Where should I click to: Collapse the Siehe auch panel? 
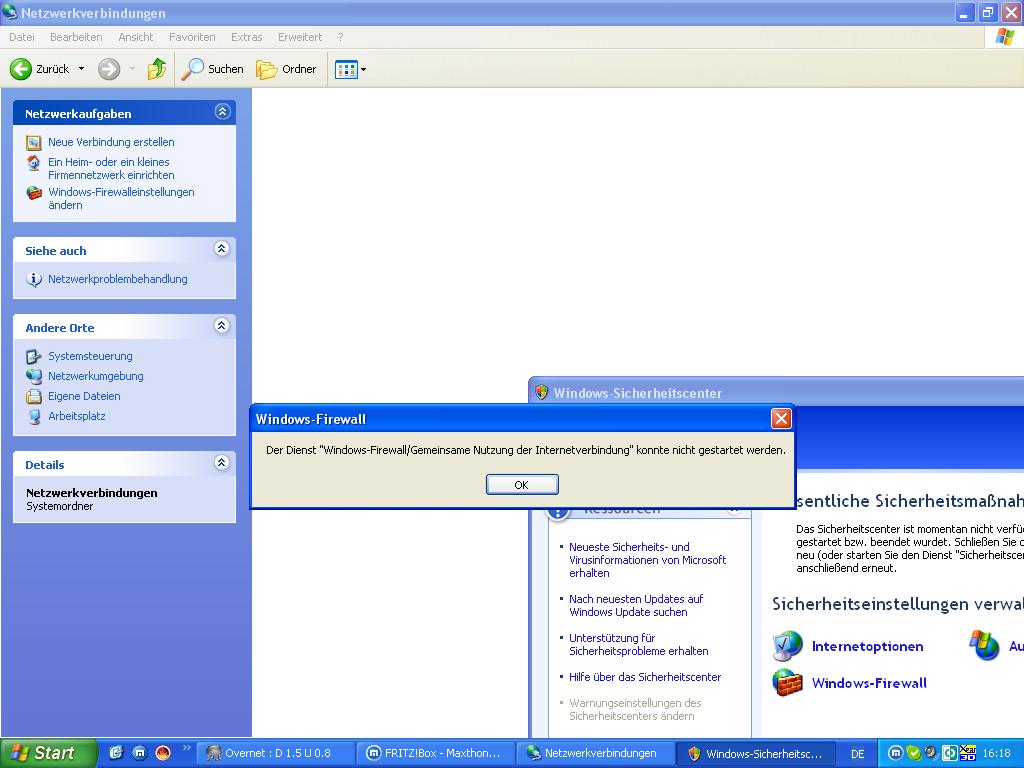point(221,249)
